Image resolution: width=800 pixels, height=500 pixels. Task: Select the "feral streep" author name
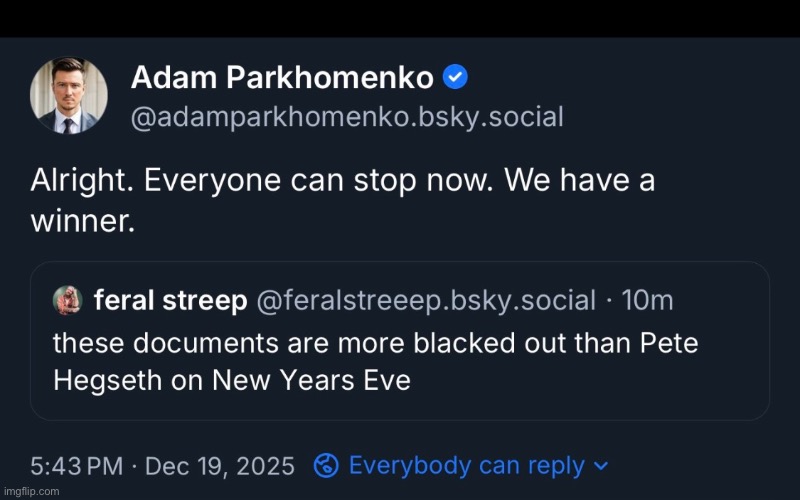170,299
